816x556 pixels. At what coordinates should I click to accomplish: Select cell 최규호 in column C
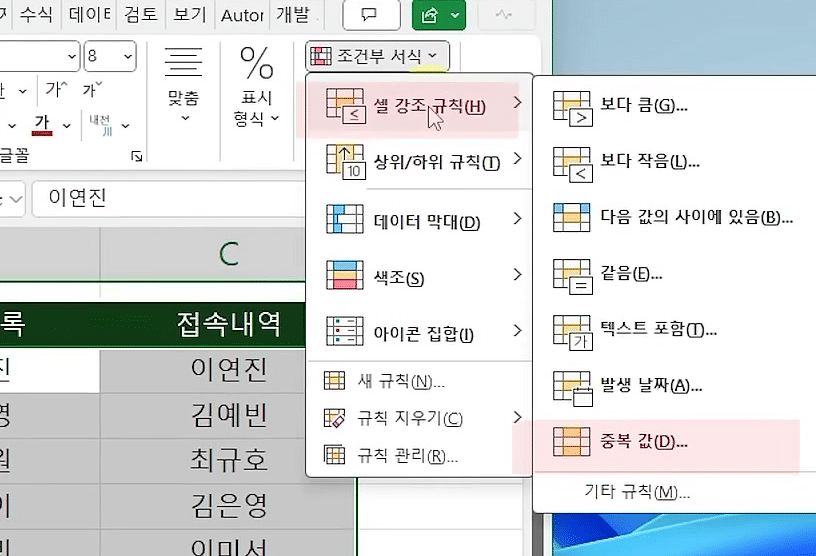coord(228,460)
